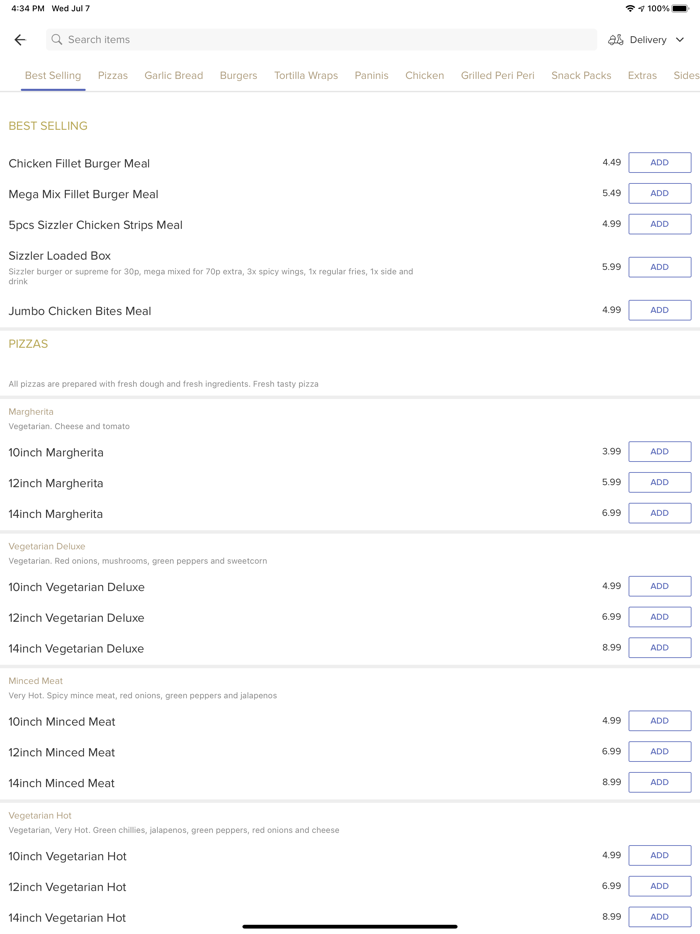
Task: Tap the delivery scooter icon
Action: coord(615,40)
